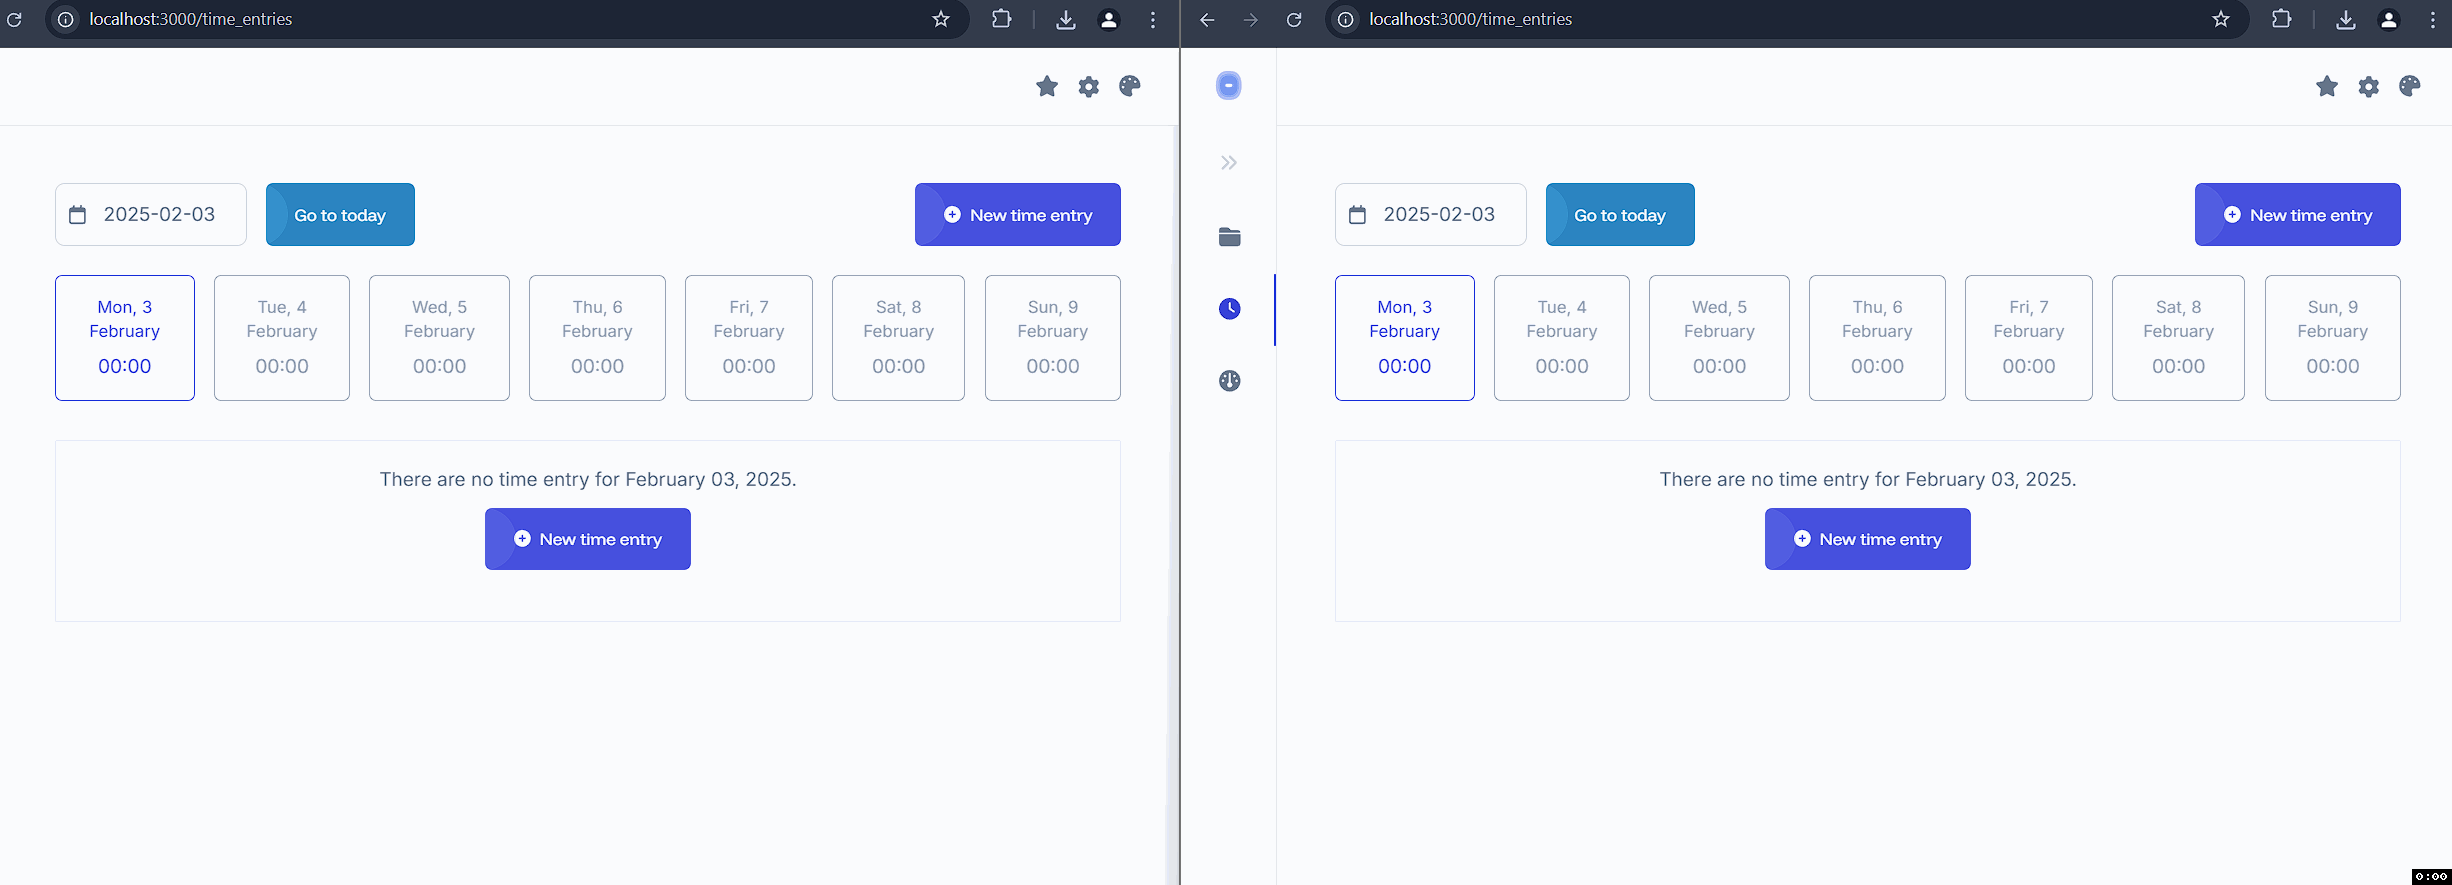Screen dimensions: 2452x885
Task: Click the localhost URL in left address bar
Action: [x=191, y=19]
